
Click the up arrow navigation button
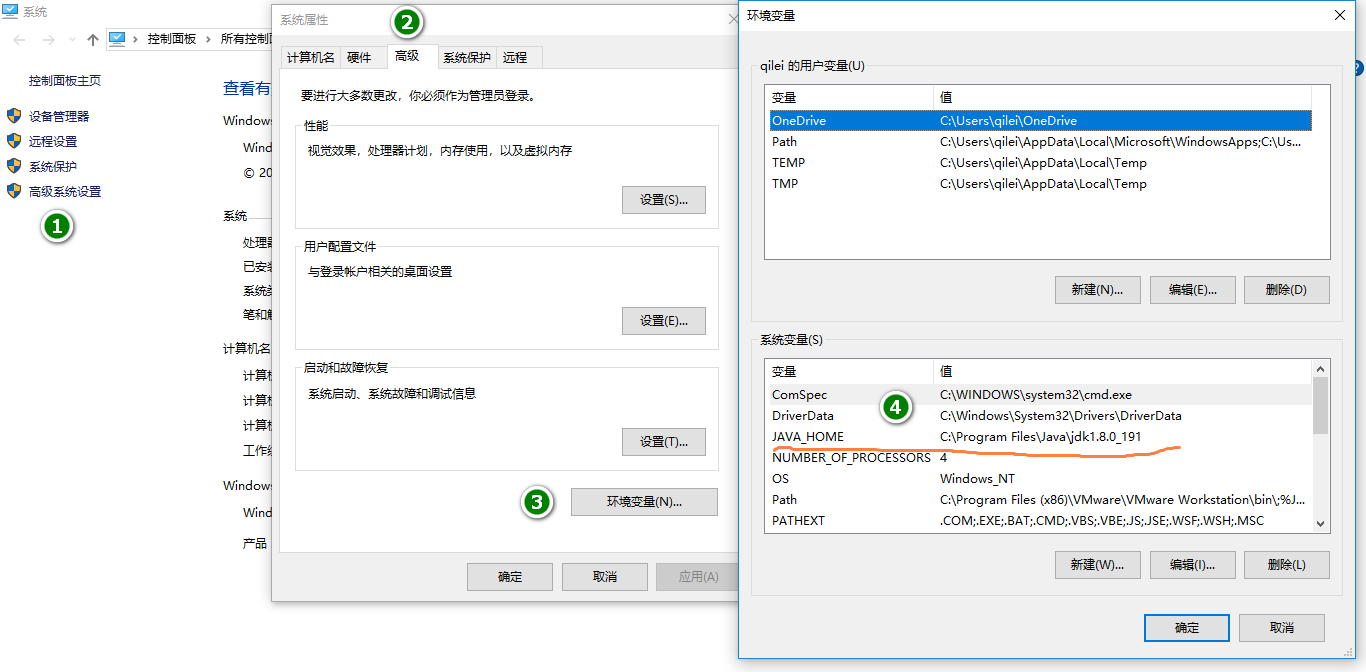click(x=93, y=39)
